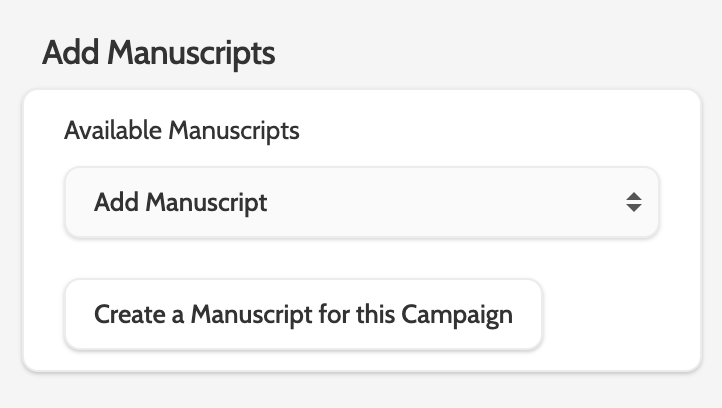
Task: Click the up-down arrows icon in dropdown
Action: click(633, 202)
